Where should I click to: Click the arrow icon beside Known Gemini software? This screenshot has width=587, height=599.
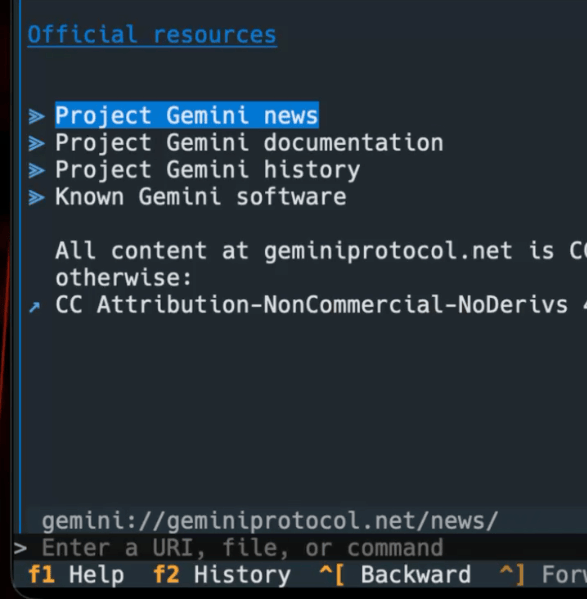coord(37,198)
